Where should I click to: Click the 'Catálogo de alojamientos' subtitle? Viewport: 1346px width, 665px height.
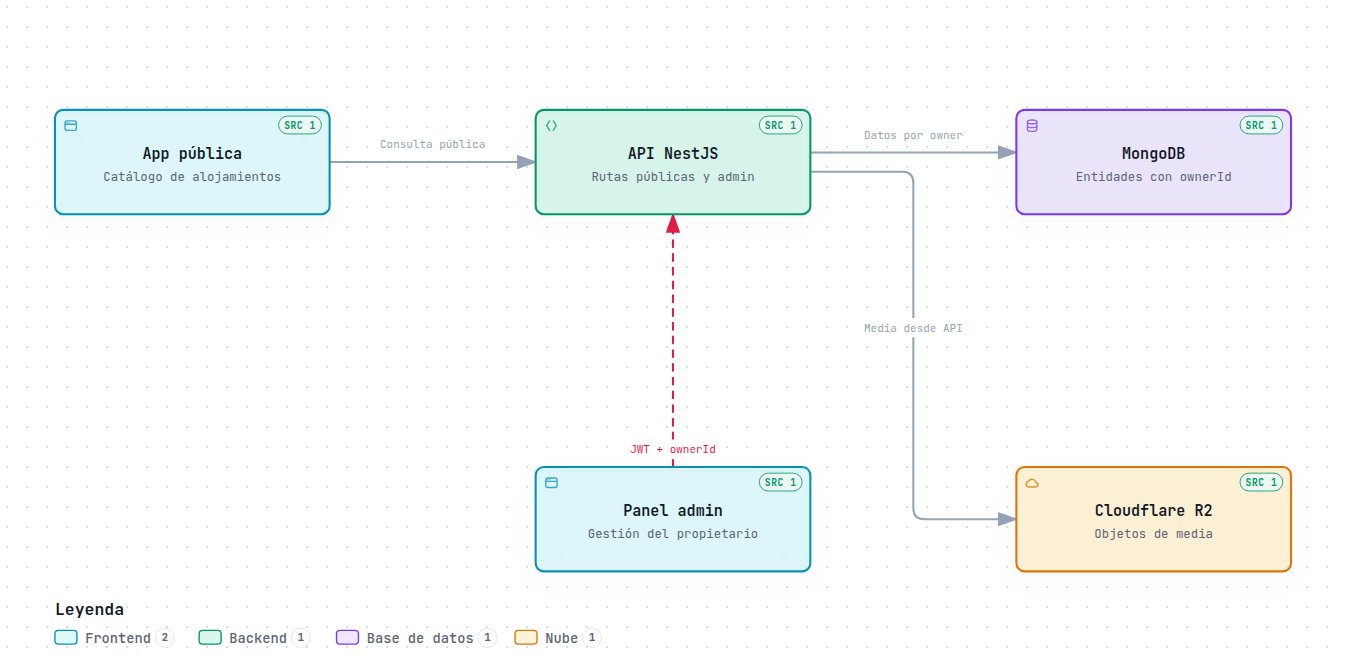(192, 177)
